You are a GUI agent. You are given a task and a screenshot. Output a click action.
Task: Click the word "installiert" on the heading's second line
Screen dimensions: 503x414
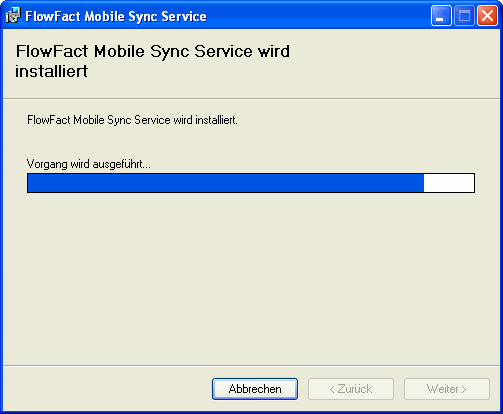51,71
